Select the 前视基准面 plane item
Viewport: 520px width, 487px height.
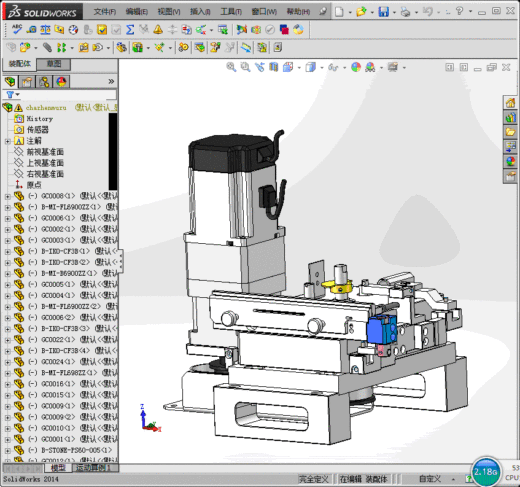point(45,152)
